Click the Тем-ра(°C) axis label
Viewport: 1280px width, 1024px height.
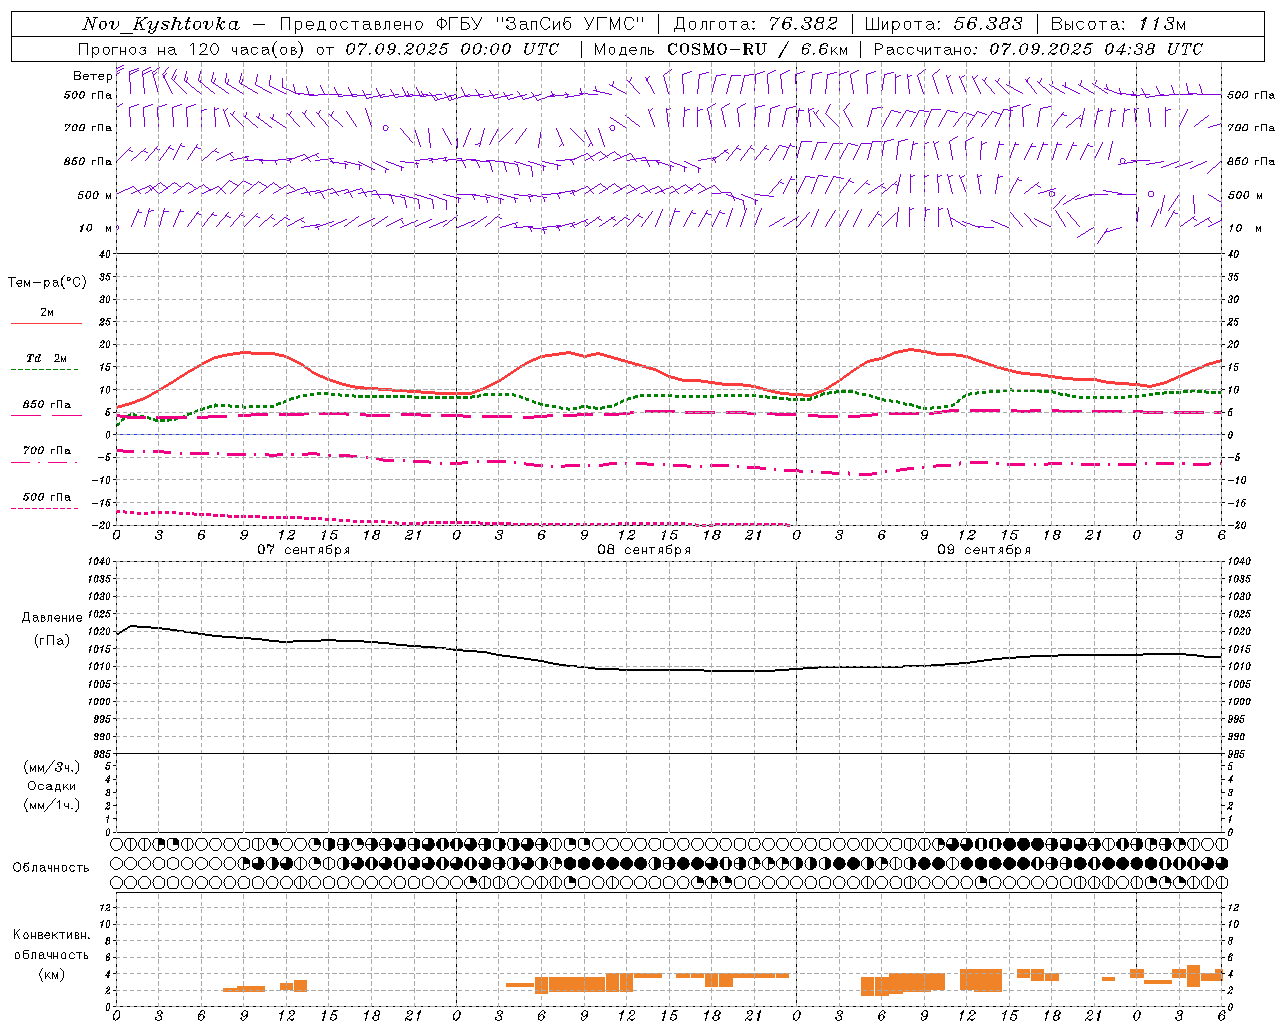[47, 283]
